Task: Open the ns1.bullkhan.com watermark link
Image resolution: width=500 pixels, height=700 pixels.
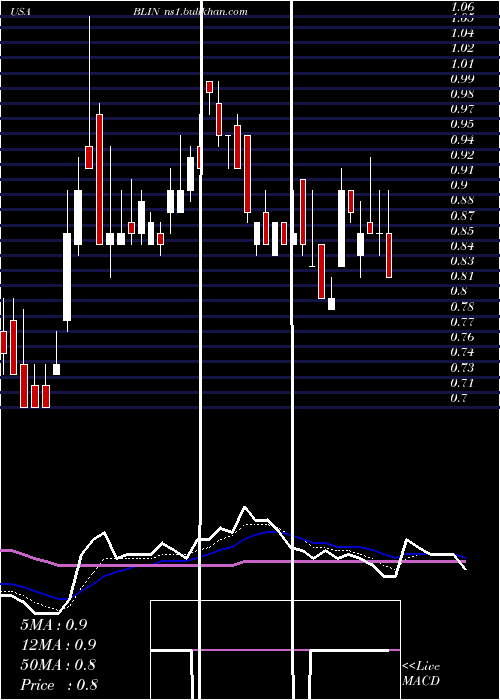Action: click(x=206, y=12)
